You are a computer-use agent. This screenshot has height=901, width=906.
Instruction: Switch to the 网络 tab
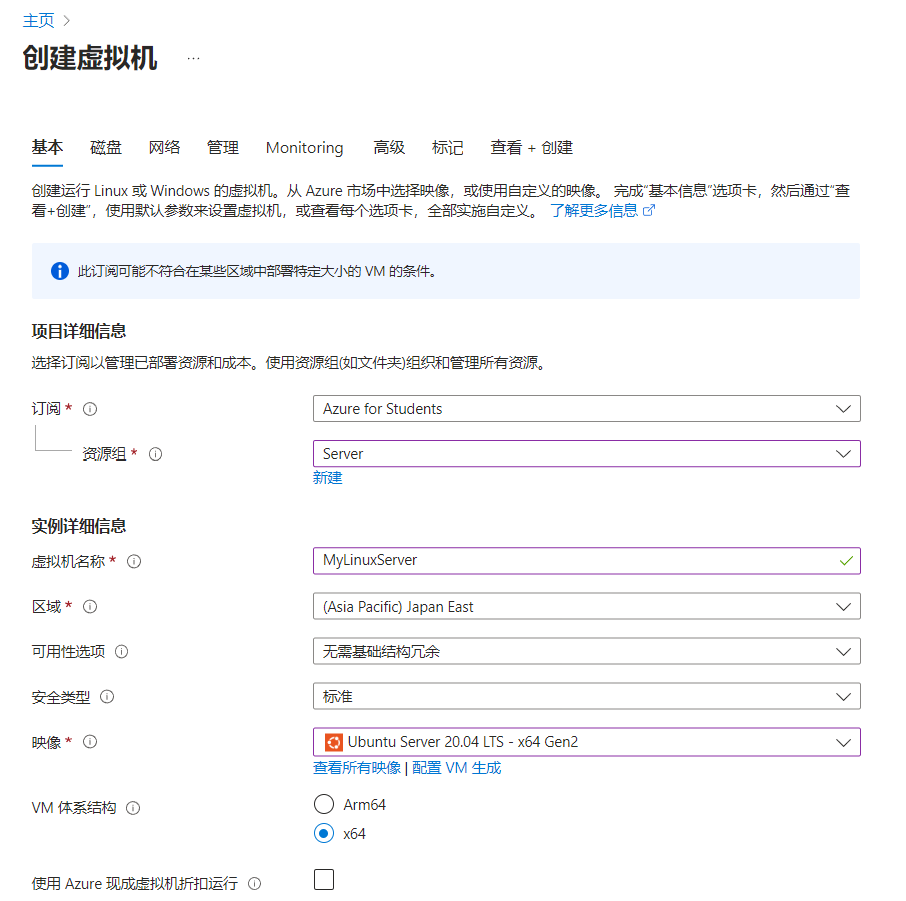tap(164, 148)
